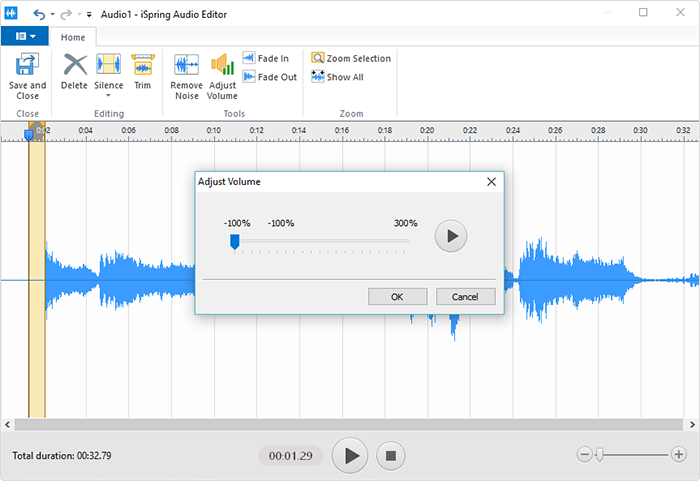700x481 pixels.
Task: Apply Fade Out effect
Action: click(270, 77)
